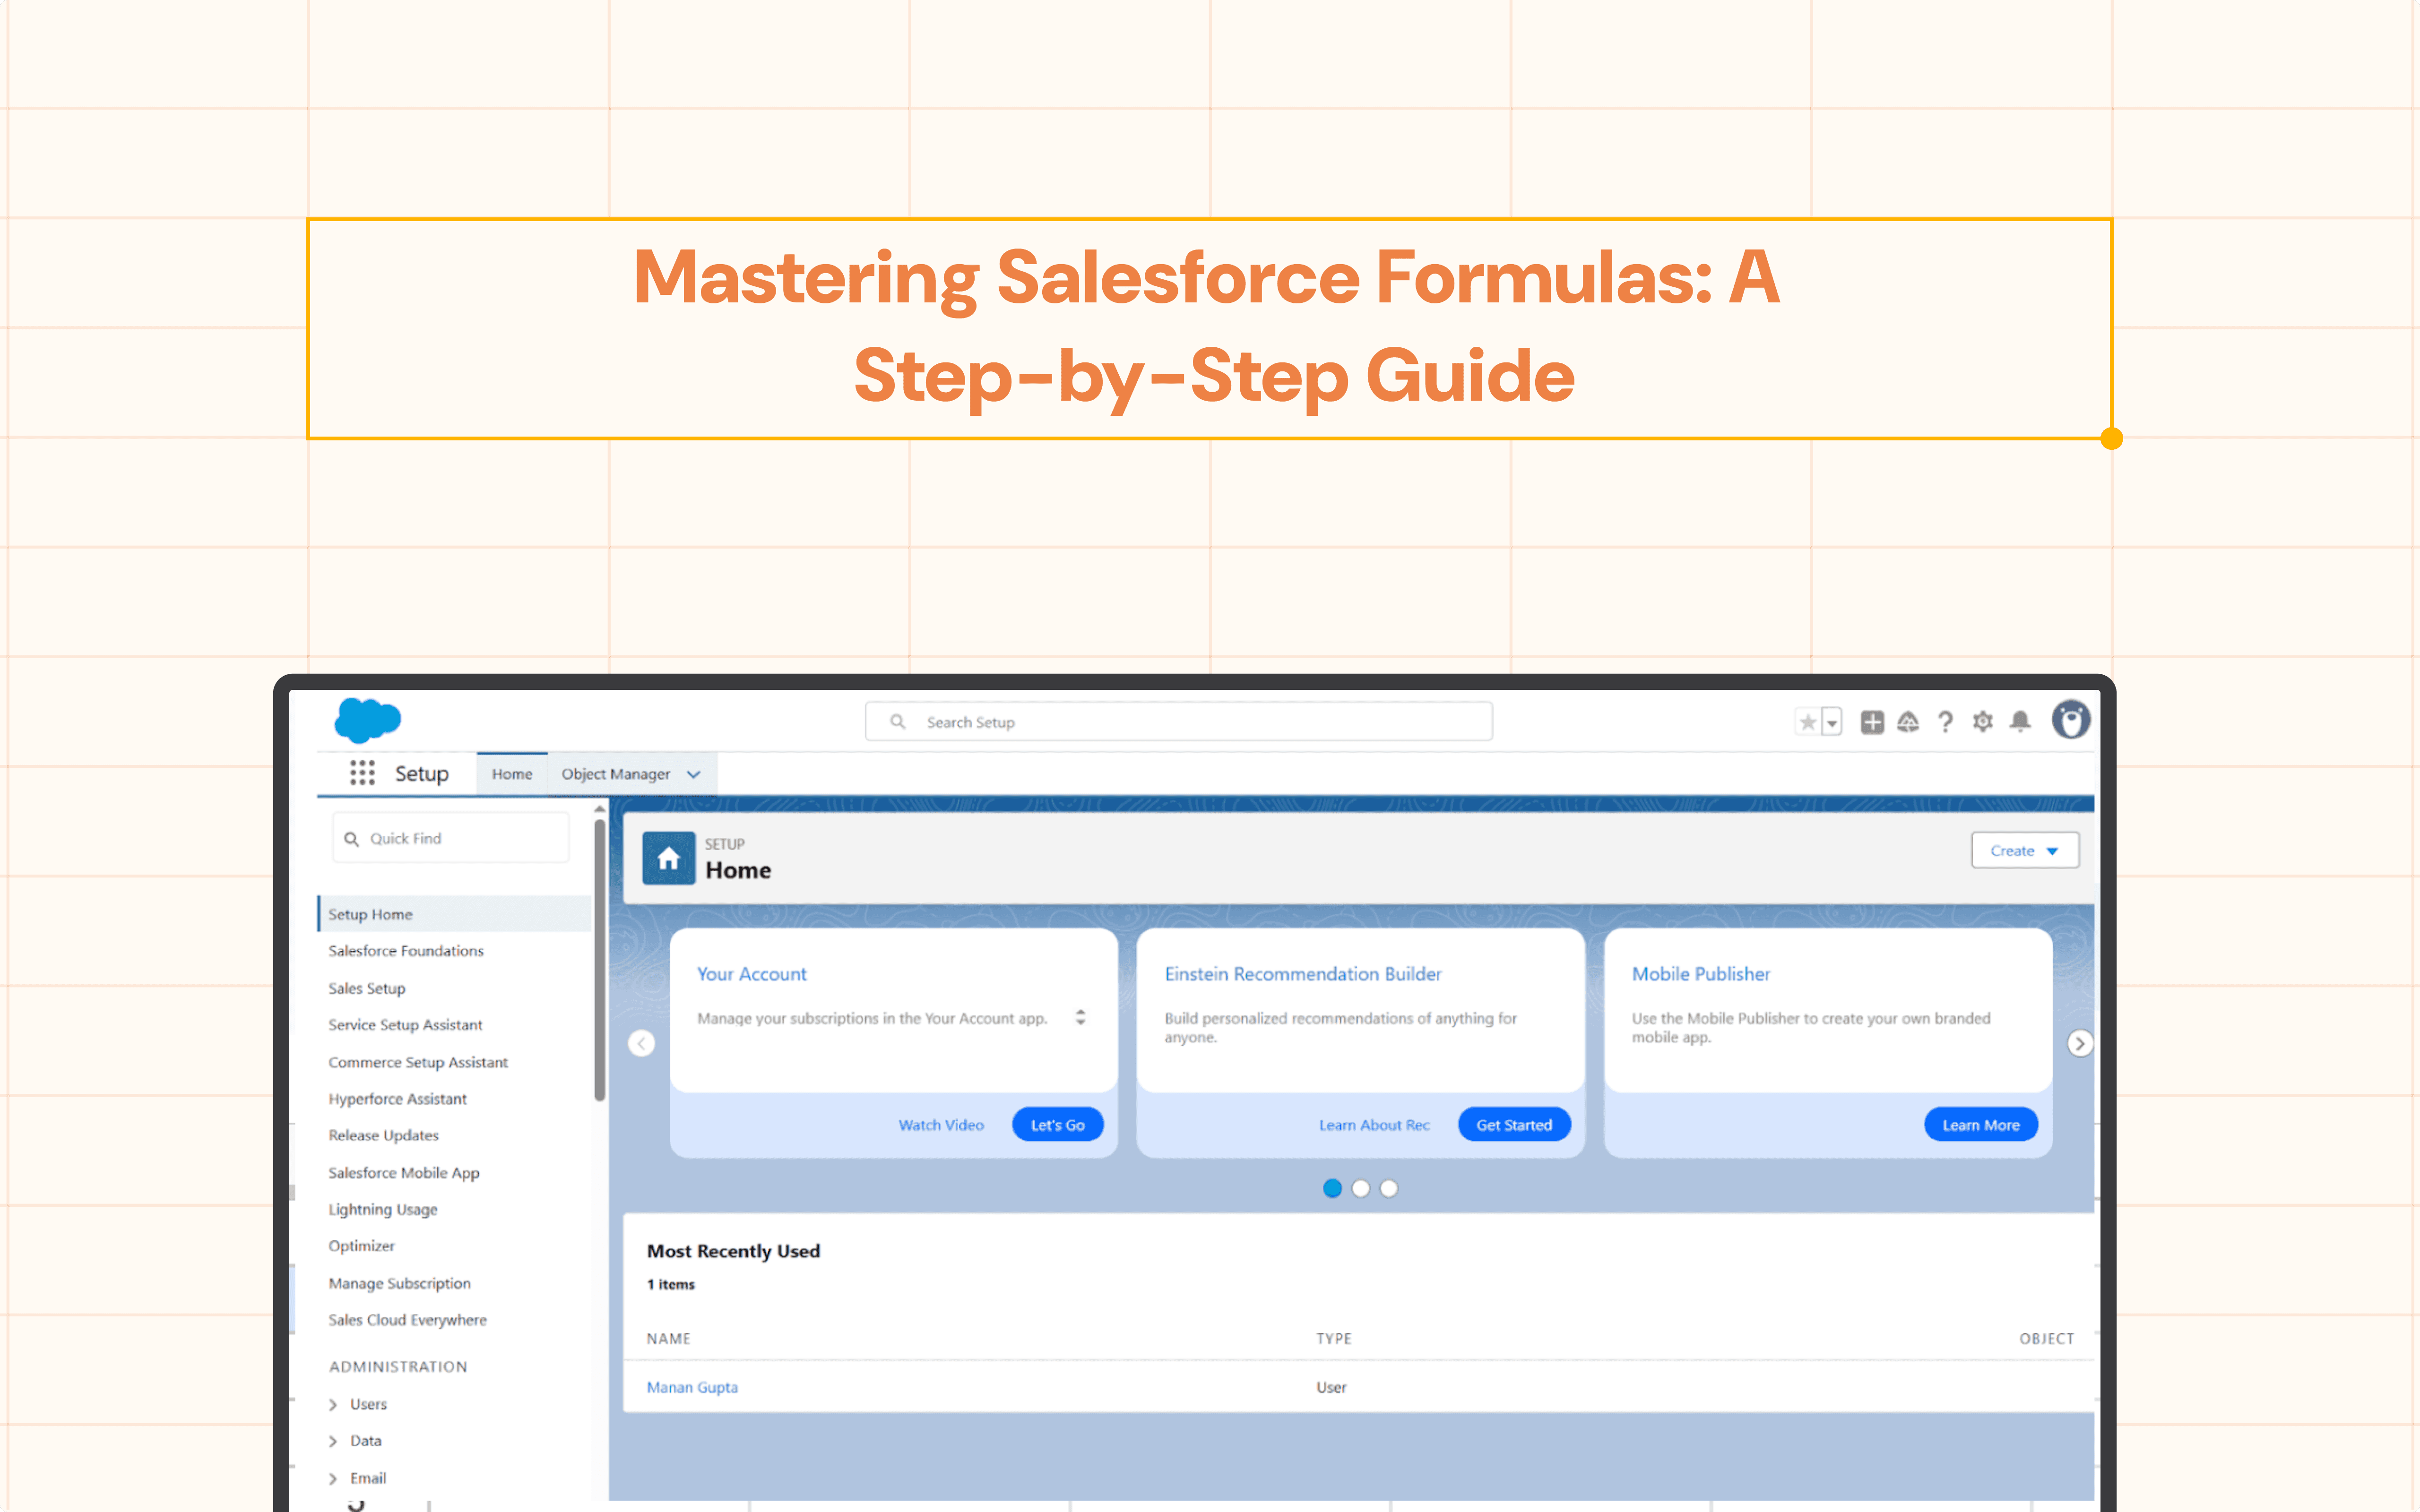Screen dimensions: 2420x1512
Task: Click the Most Recently Used heading
Action: (733, 1251)
